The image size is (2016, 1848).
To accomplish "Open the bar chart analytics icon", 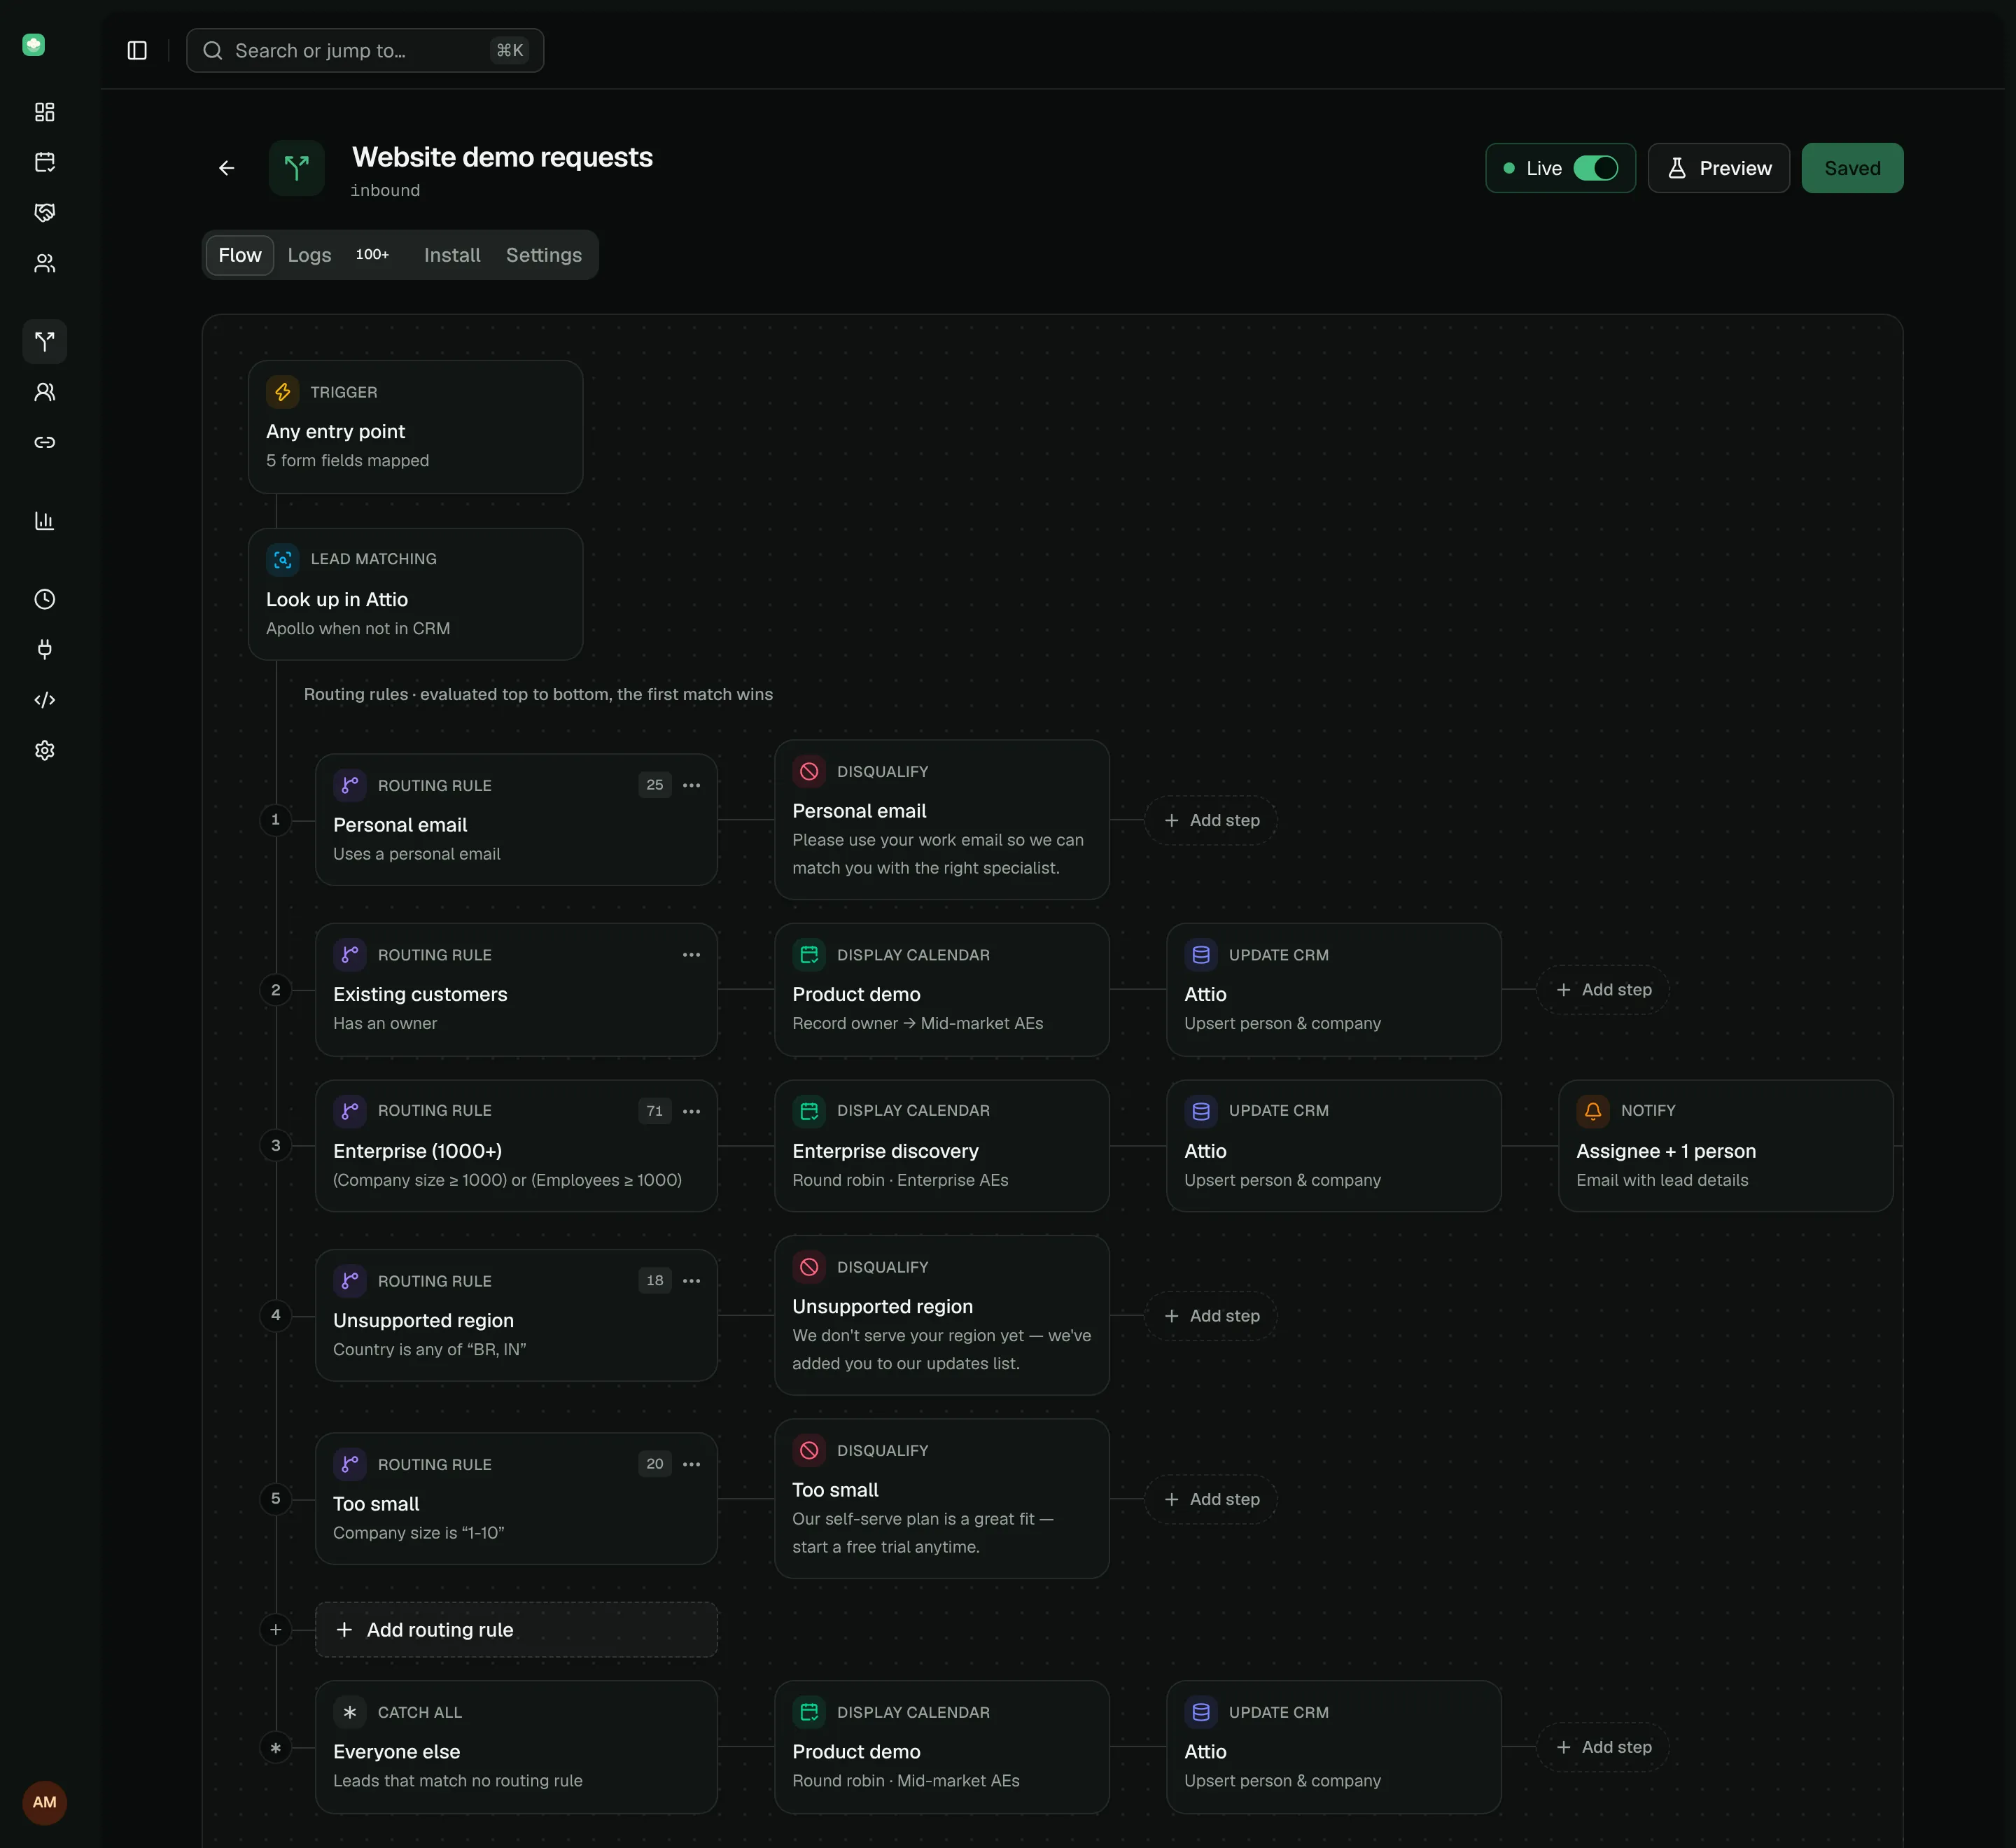I will click(x=45, y=521).
